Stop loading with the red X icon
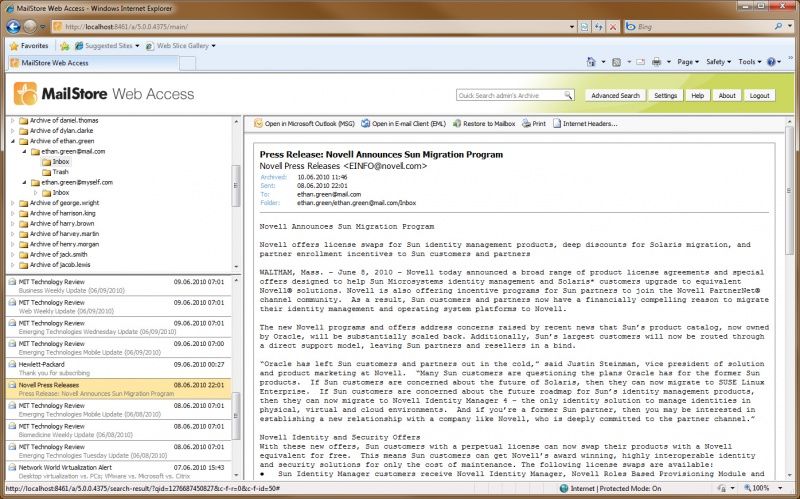The image size is (800, 499). 613,27
